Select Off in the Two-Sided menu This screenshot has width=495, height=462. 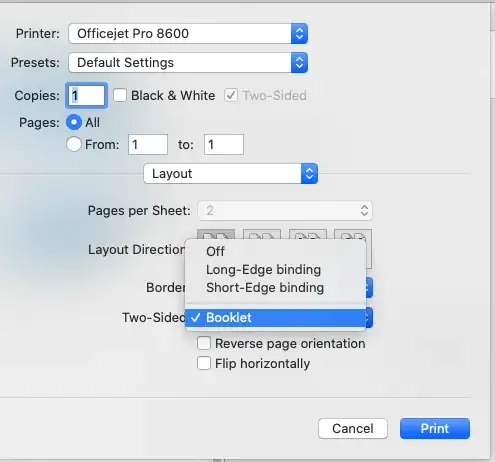point(275,252)
